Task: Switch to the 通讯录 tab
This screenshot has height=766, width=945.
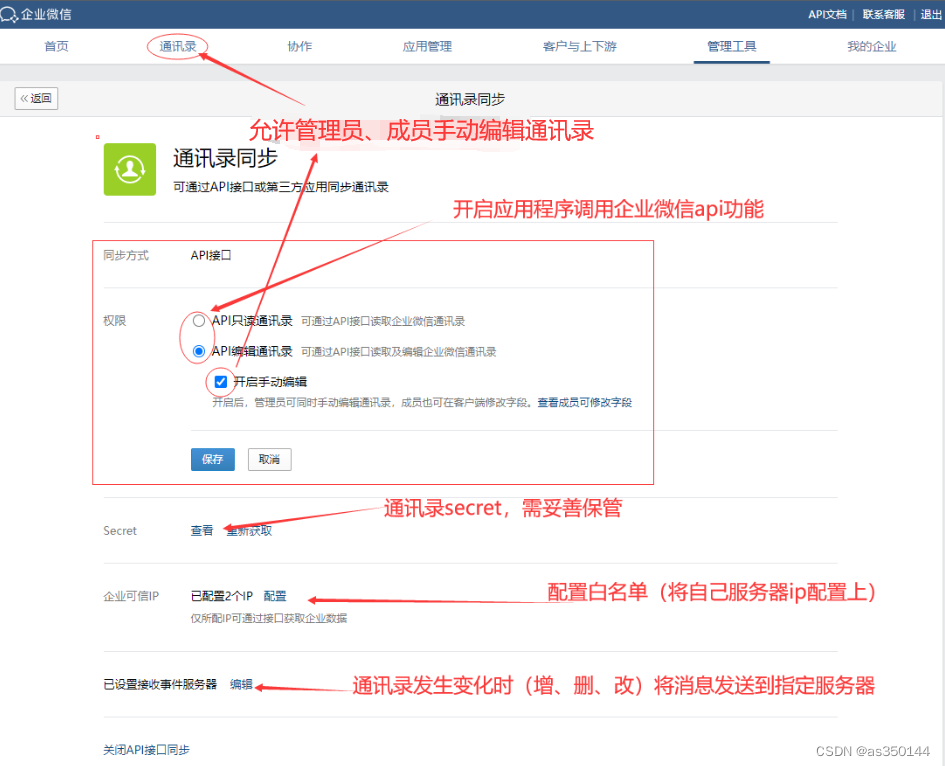Action: click(178, 46)
